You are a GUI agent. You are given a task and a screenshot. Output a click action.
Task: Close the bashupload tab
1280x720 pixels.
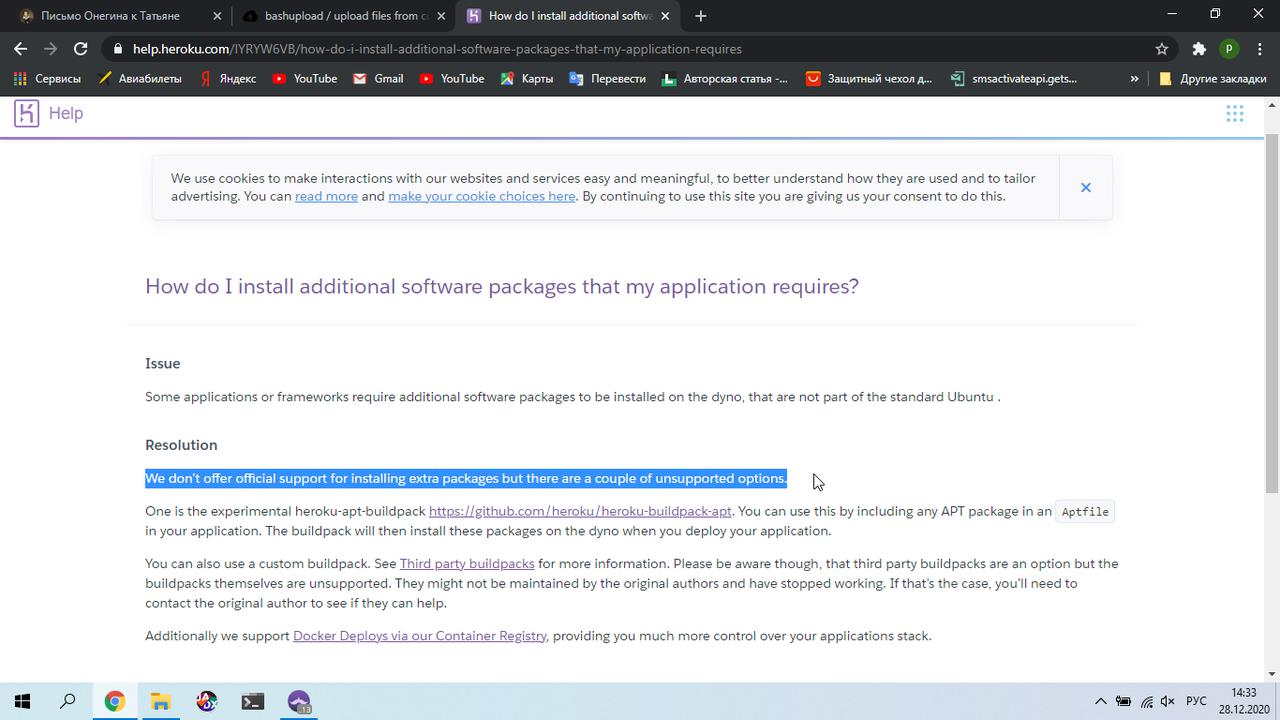(x=441, y=16)
